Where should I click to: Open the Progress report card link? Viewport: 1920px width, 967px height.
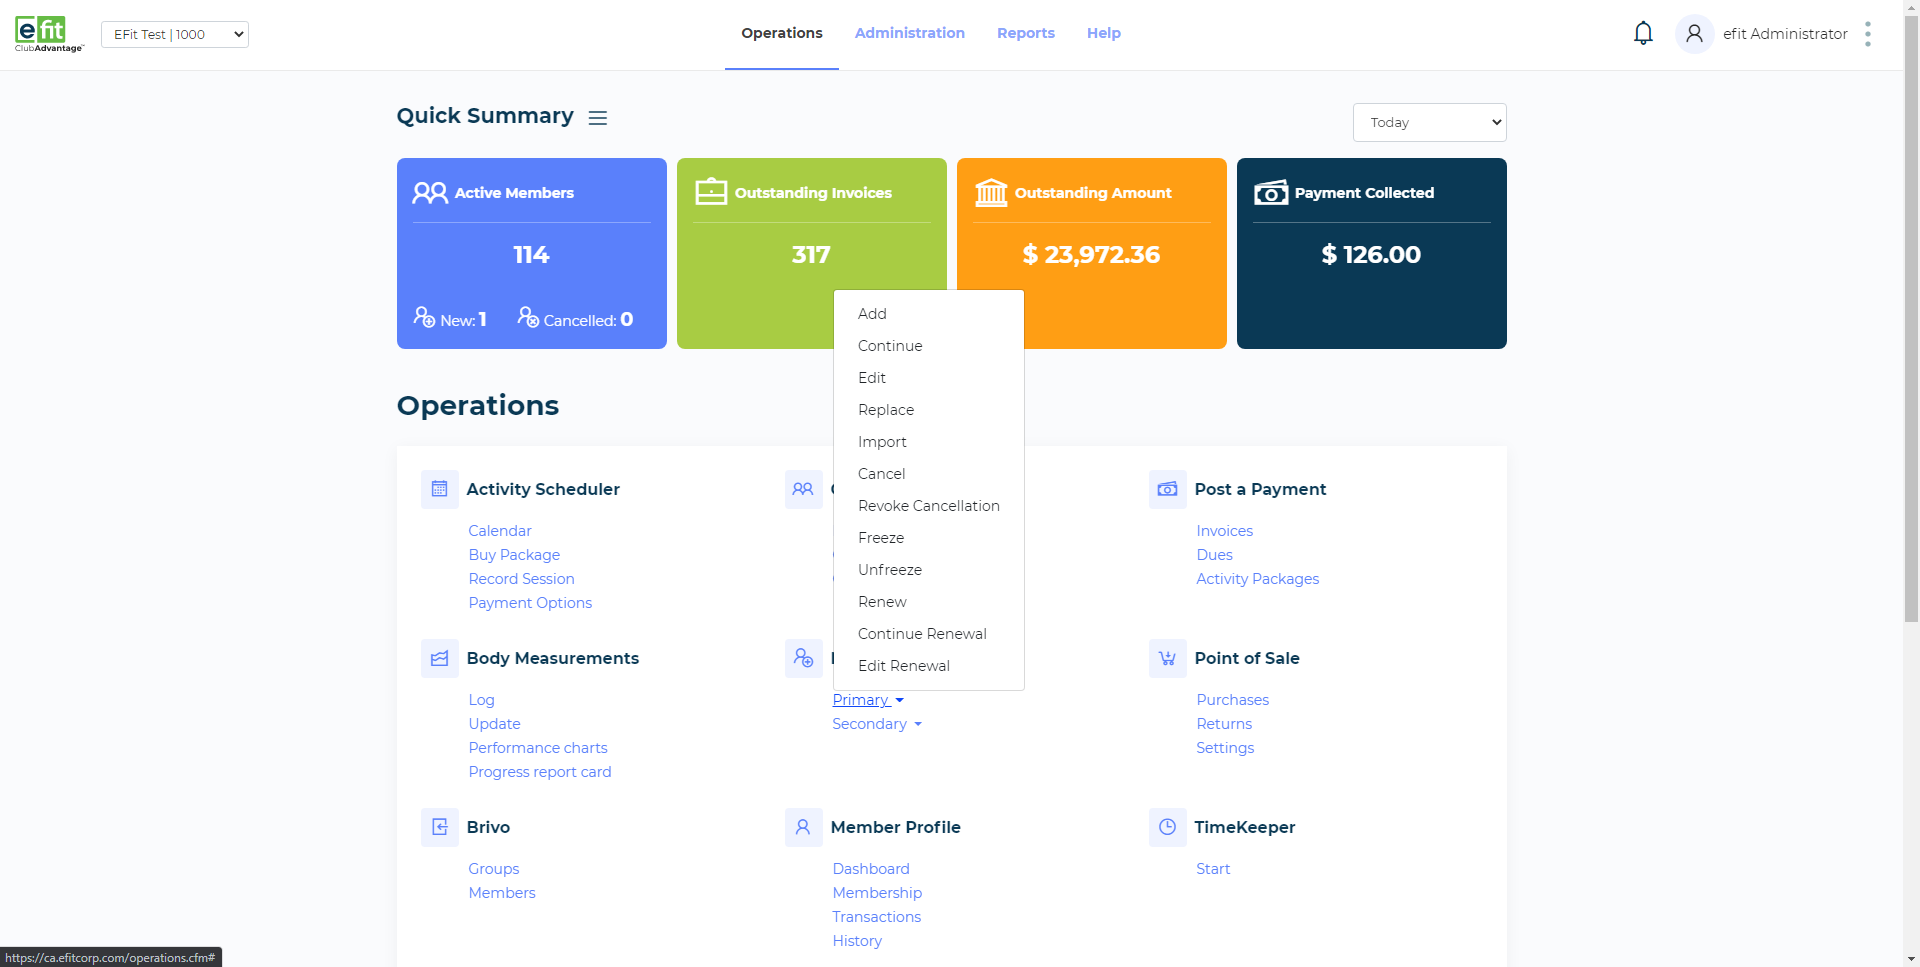point(540,772)
